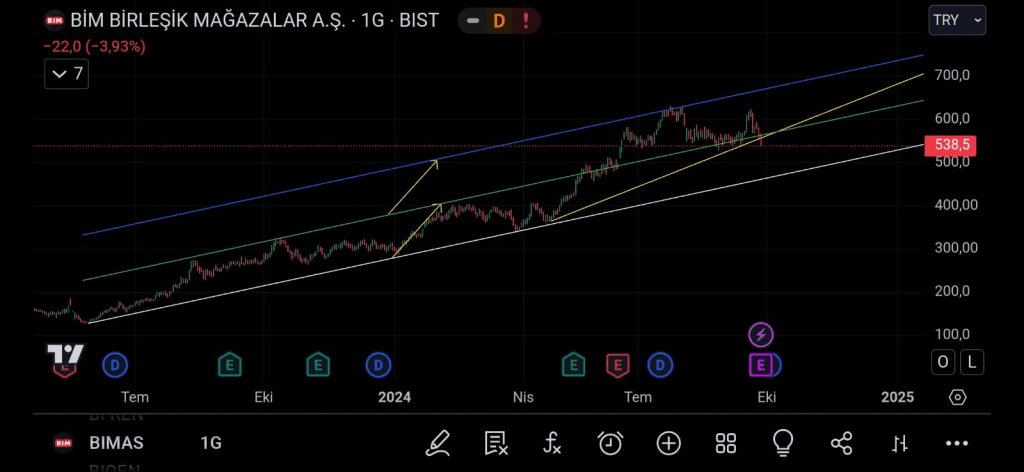Tap the list-with-X remove objects icon
This screenshot has height=472, width=1024.
point(496,443)
